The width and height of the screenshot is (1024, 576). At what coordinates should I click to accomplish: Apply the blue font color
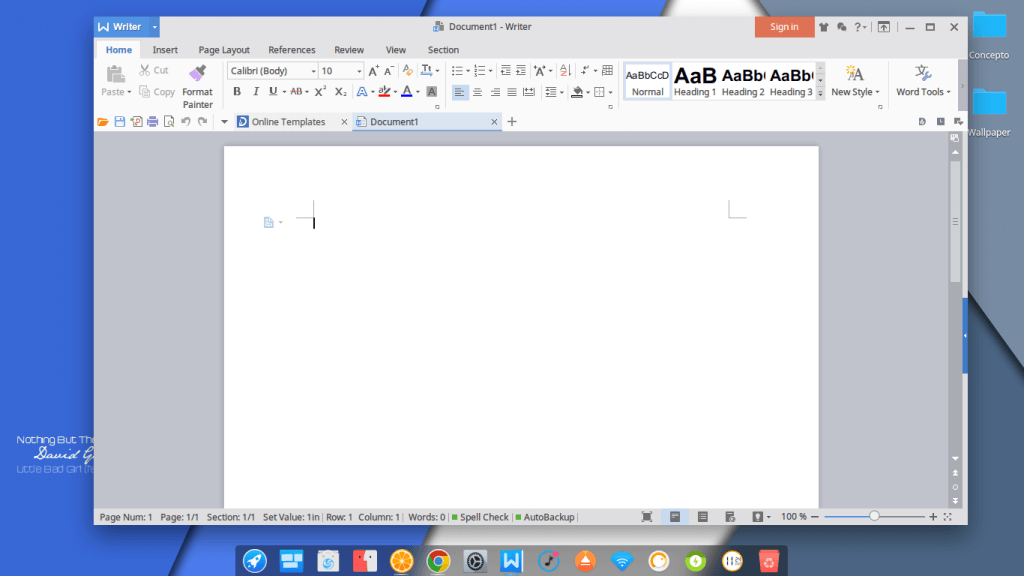coord(407,92)
